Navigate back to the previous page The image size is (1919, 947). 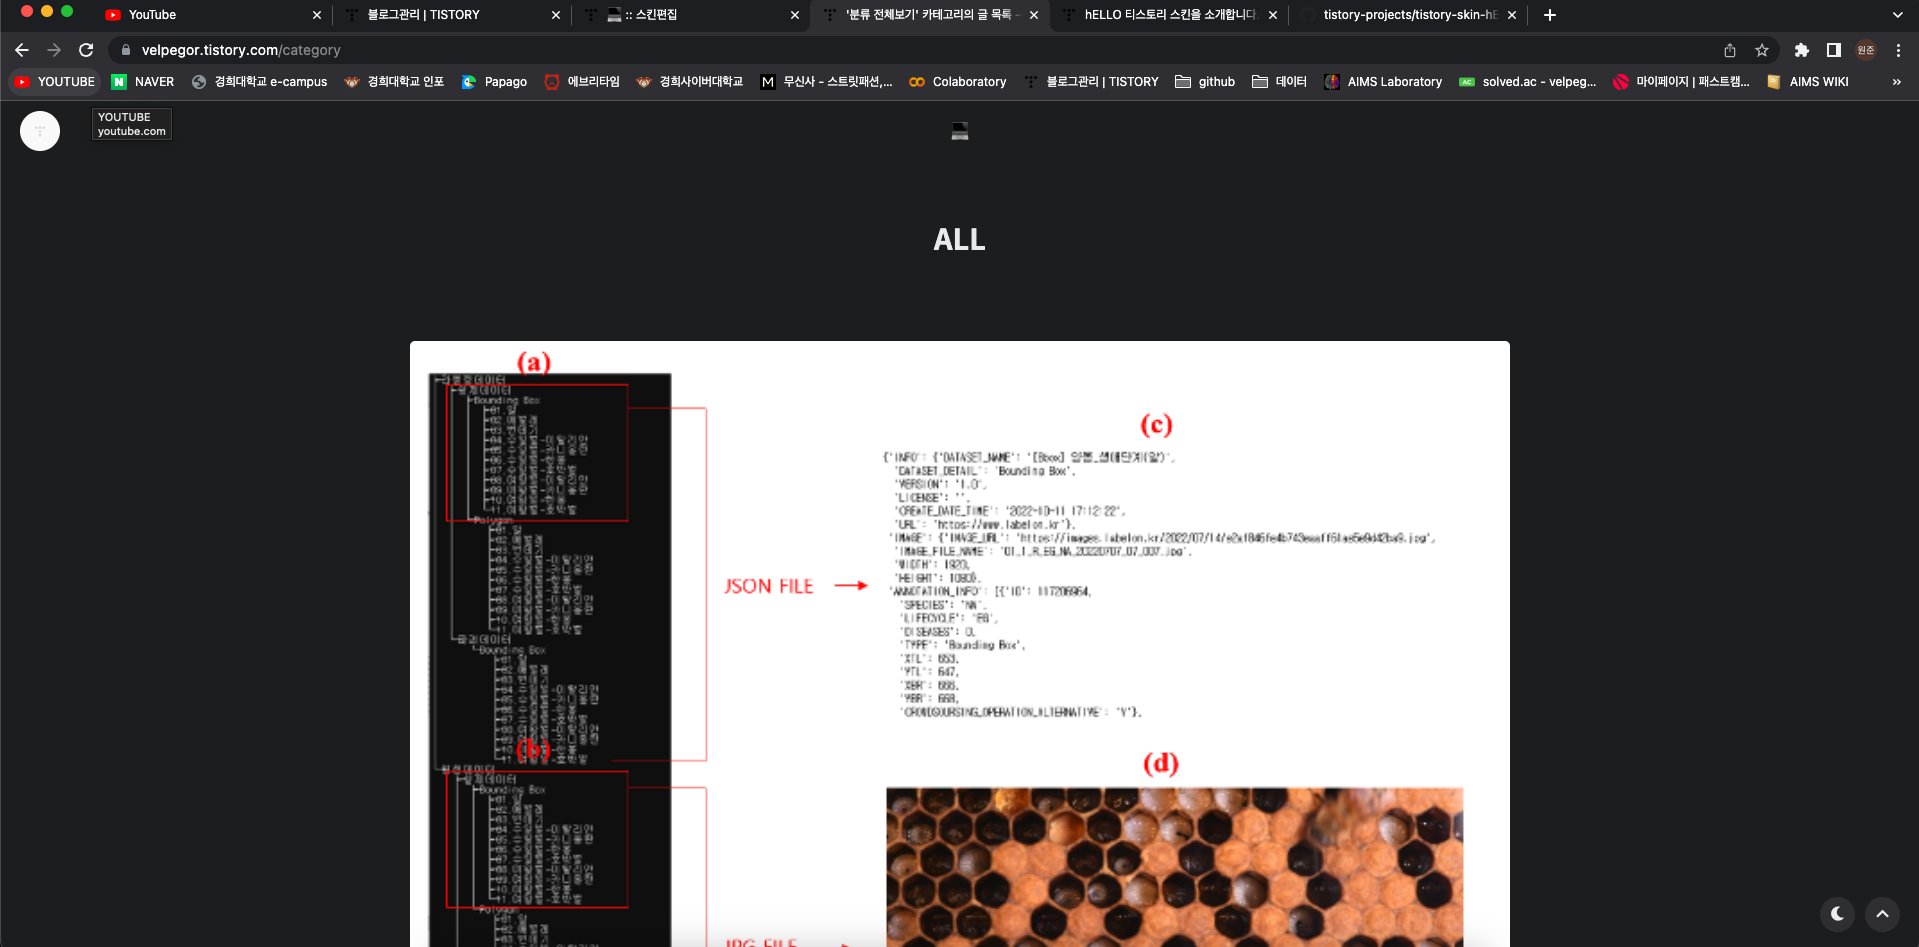tap(21, 50)
